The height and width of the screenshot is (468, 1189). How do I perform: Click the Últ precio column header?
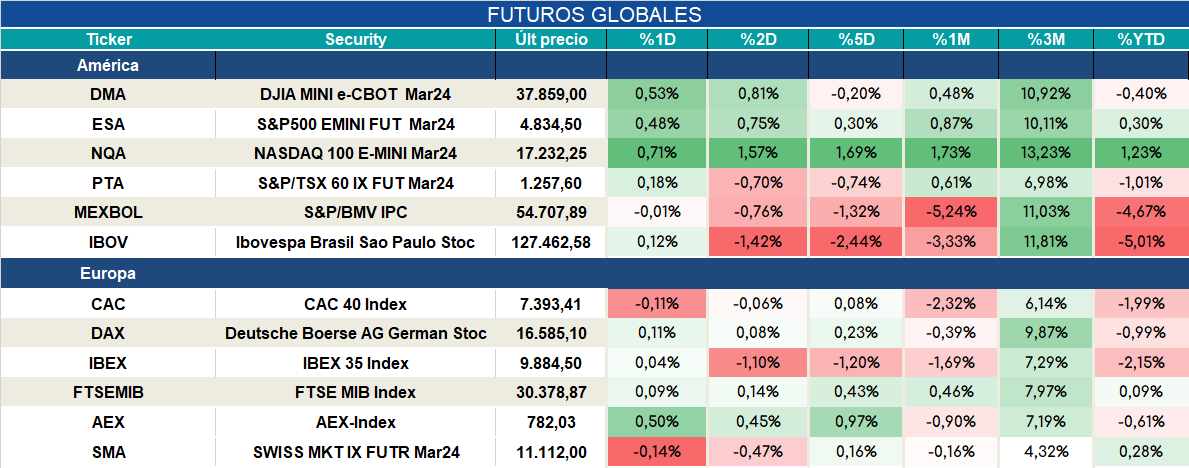551,40
